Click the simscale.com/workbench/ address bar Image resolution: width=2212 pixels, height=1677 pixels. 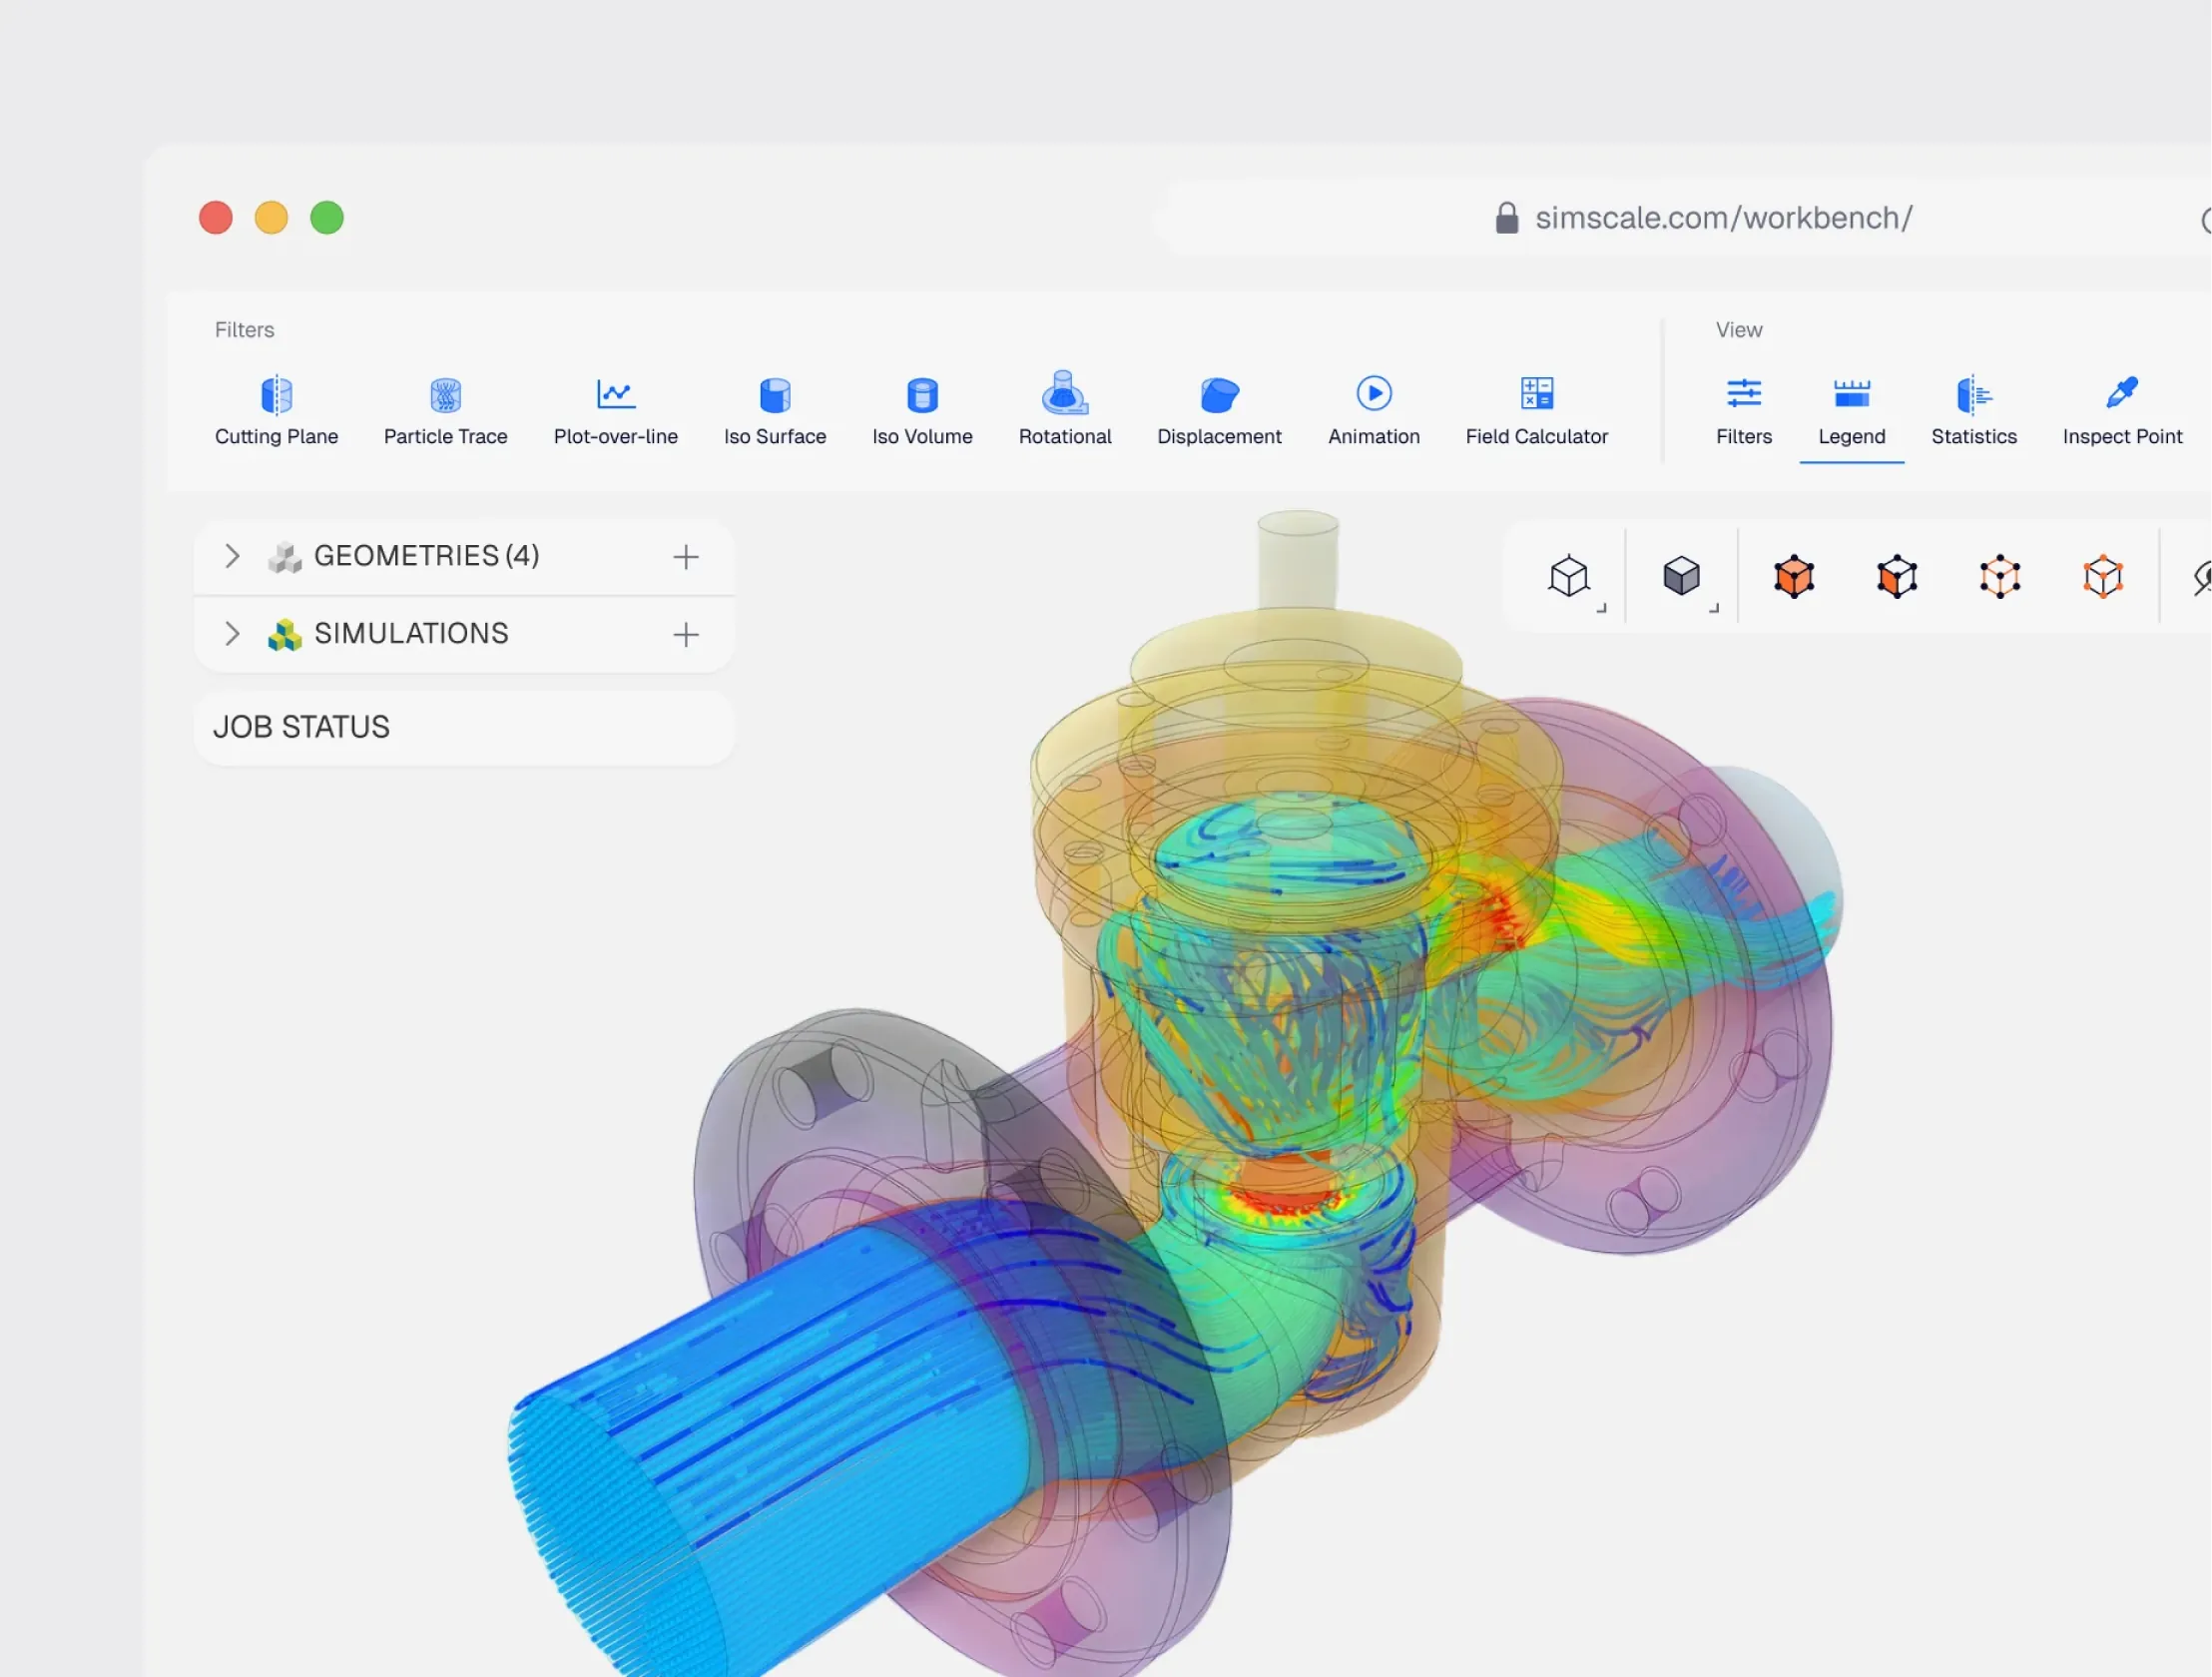click(x=1690, y=218)
